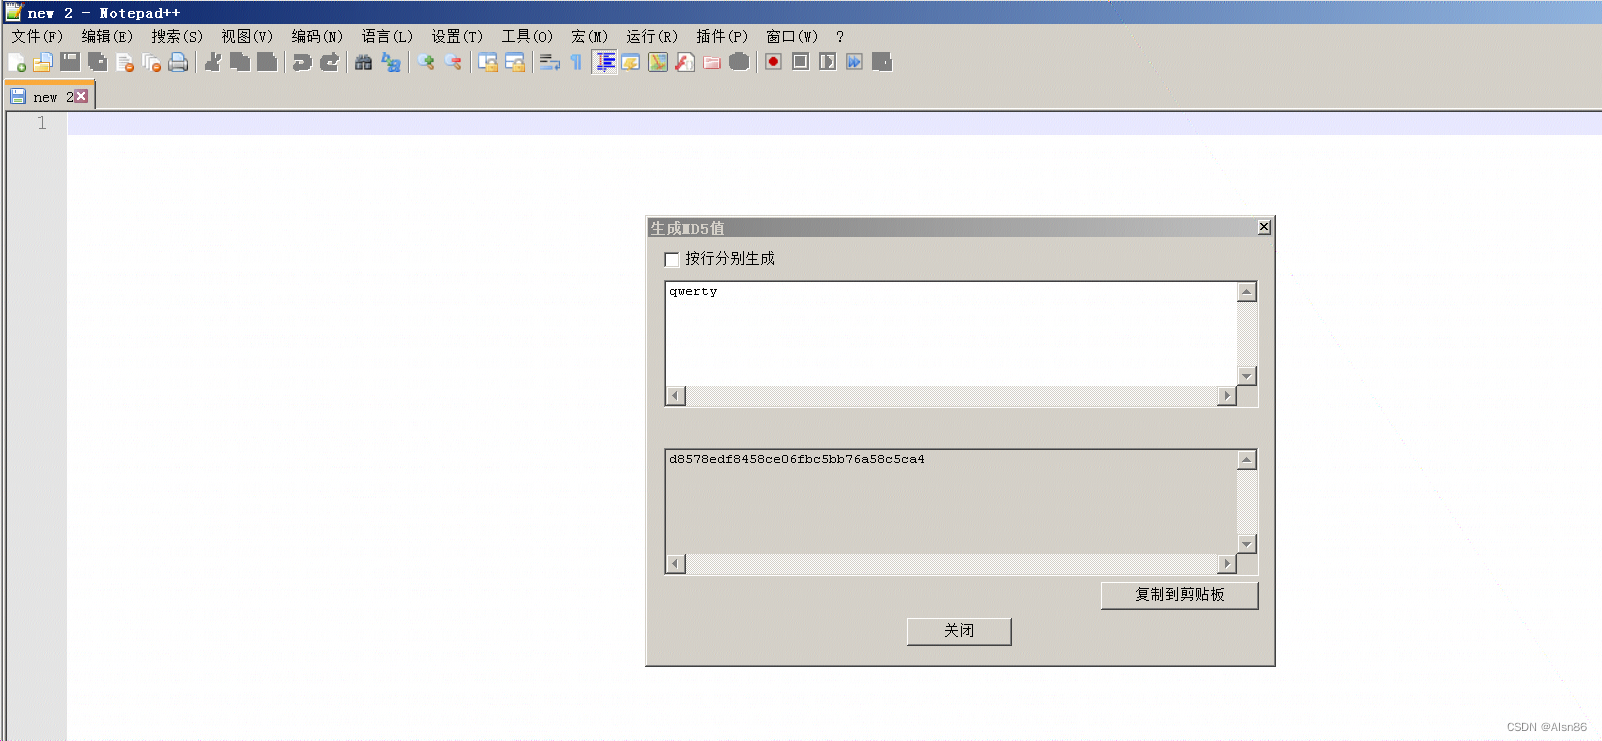
Task: Click the Save file toolbar icon
Action: (x=70, y=62)
